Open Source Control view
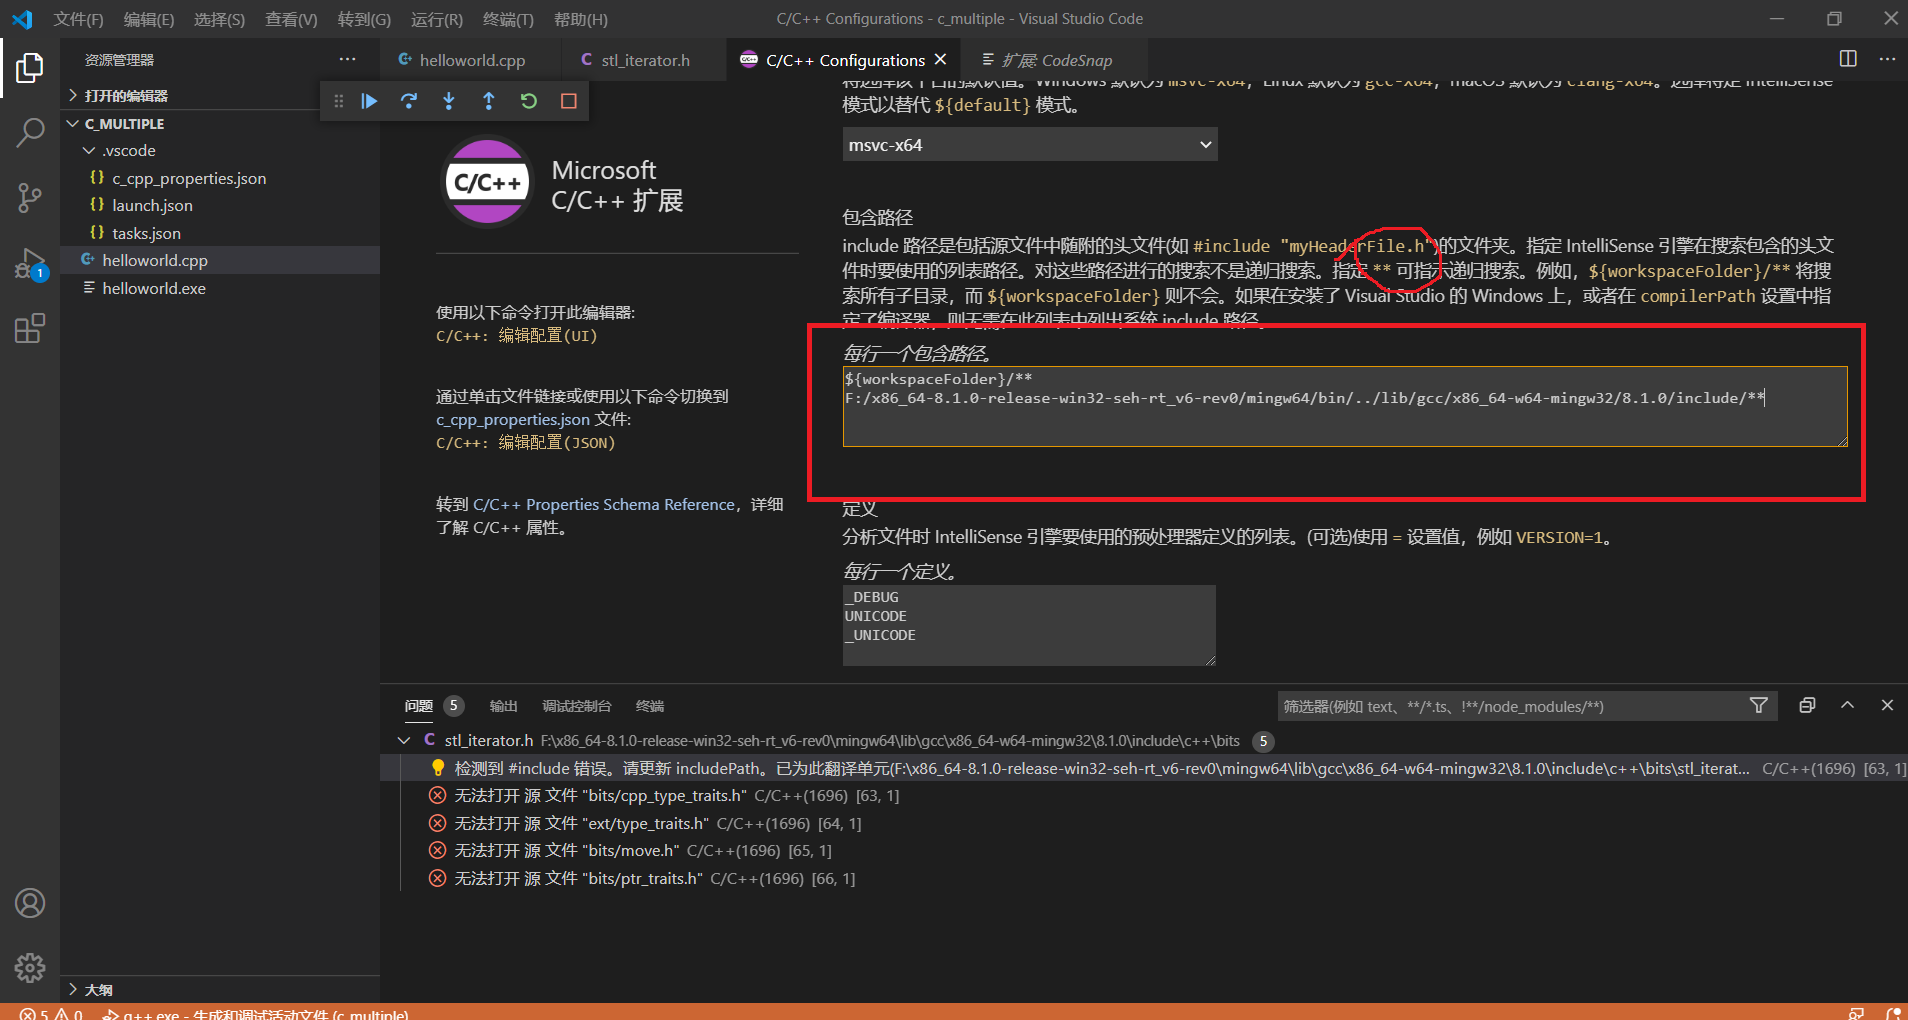 point(30,198)
